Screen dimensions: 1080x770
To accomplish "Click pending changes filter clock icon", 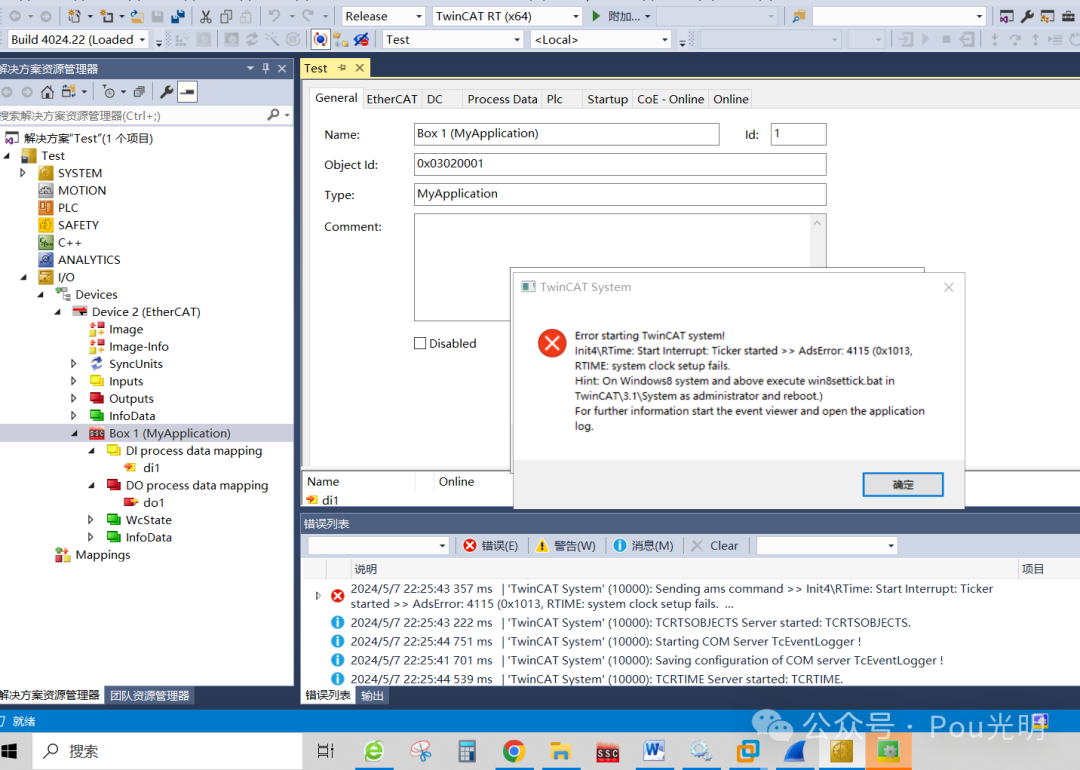I will point(109,92).
